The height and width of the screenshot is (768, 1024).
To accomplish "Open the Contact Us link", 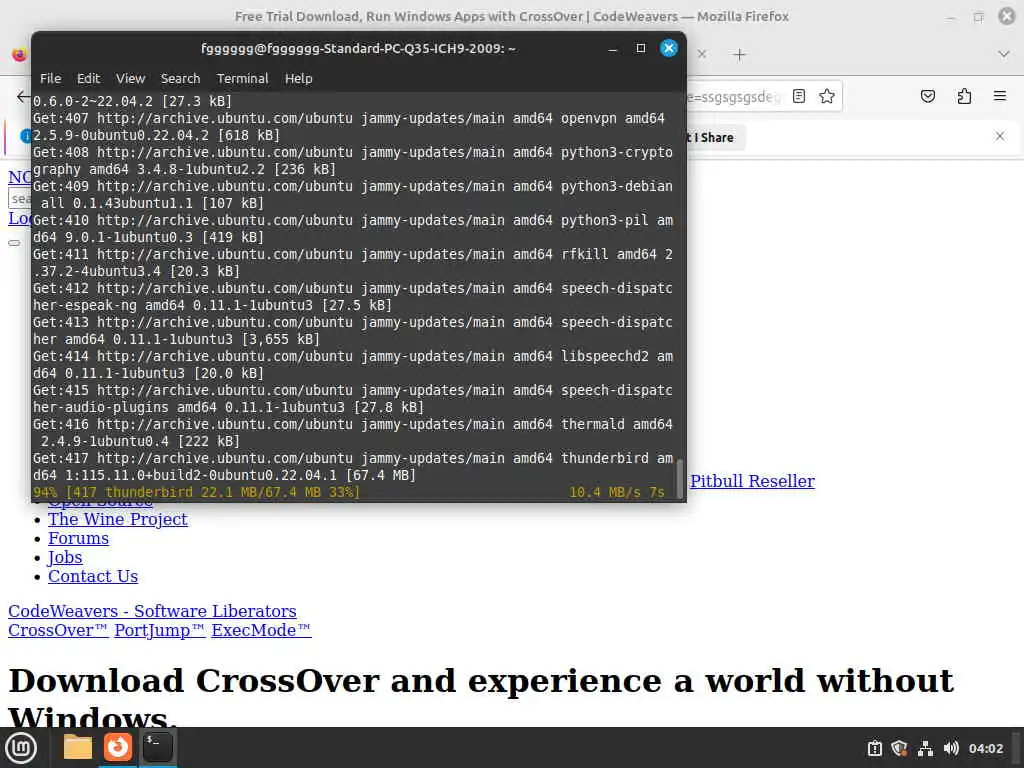I will (93, 576).
